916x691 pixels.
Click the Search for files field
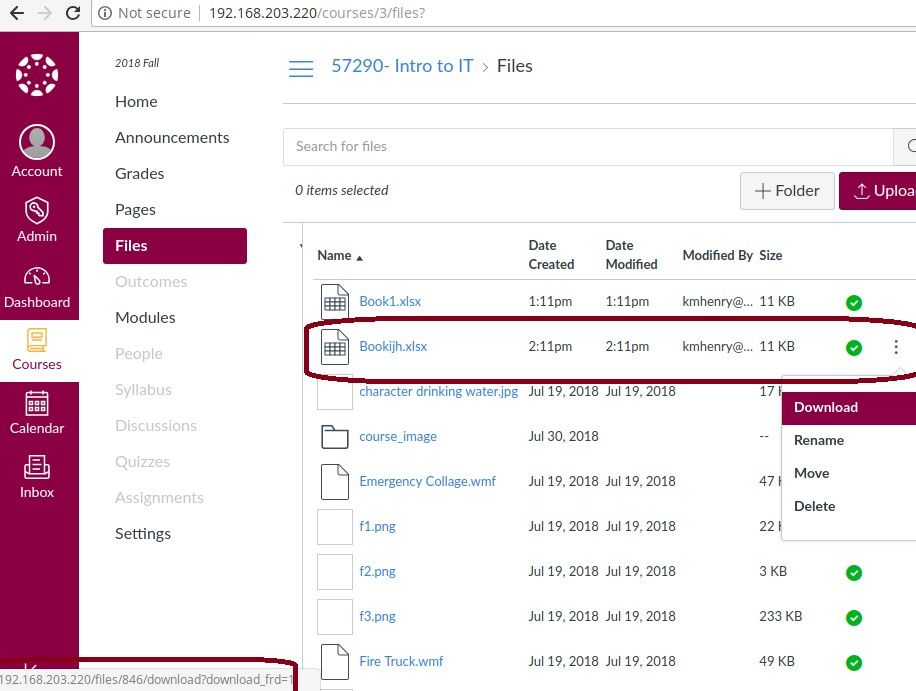(588, 146)
